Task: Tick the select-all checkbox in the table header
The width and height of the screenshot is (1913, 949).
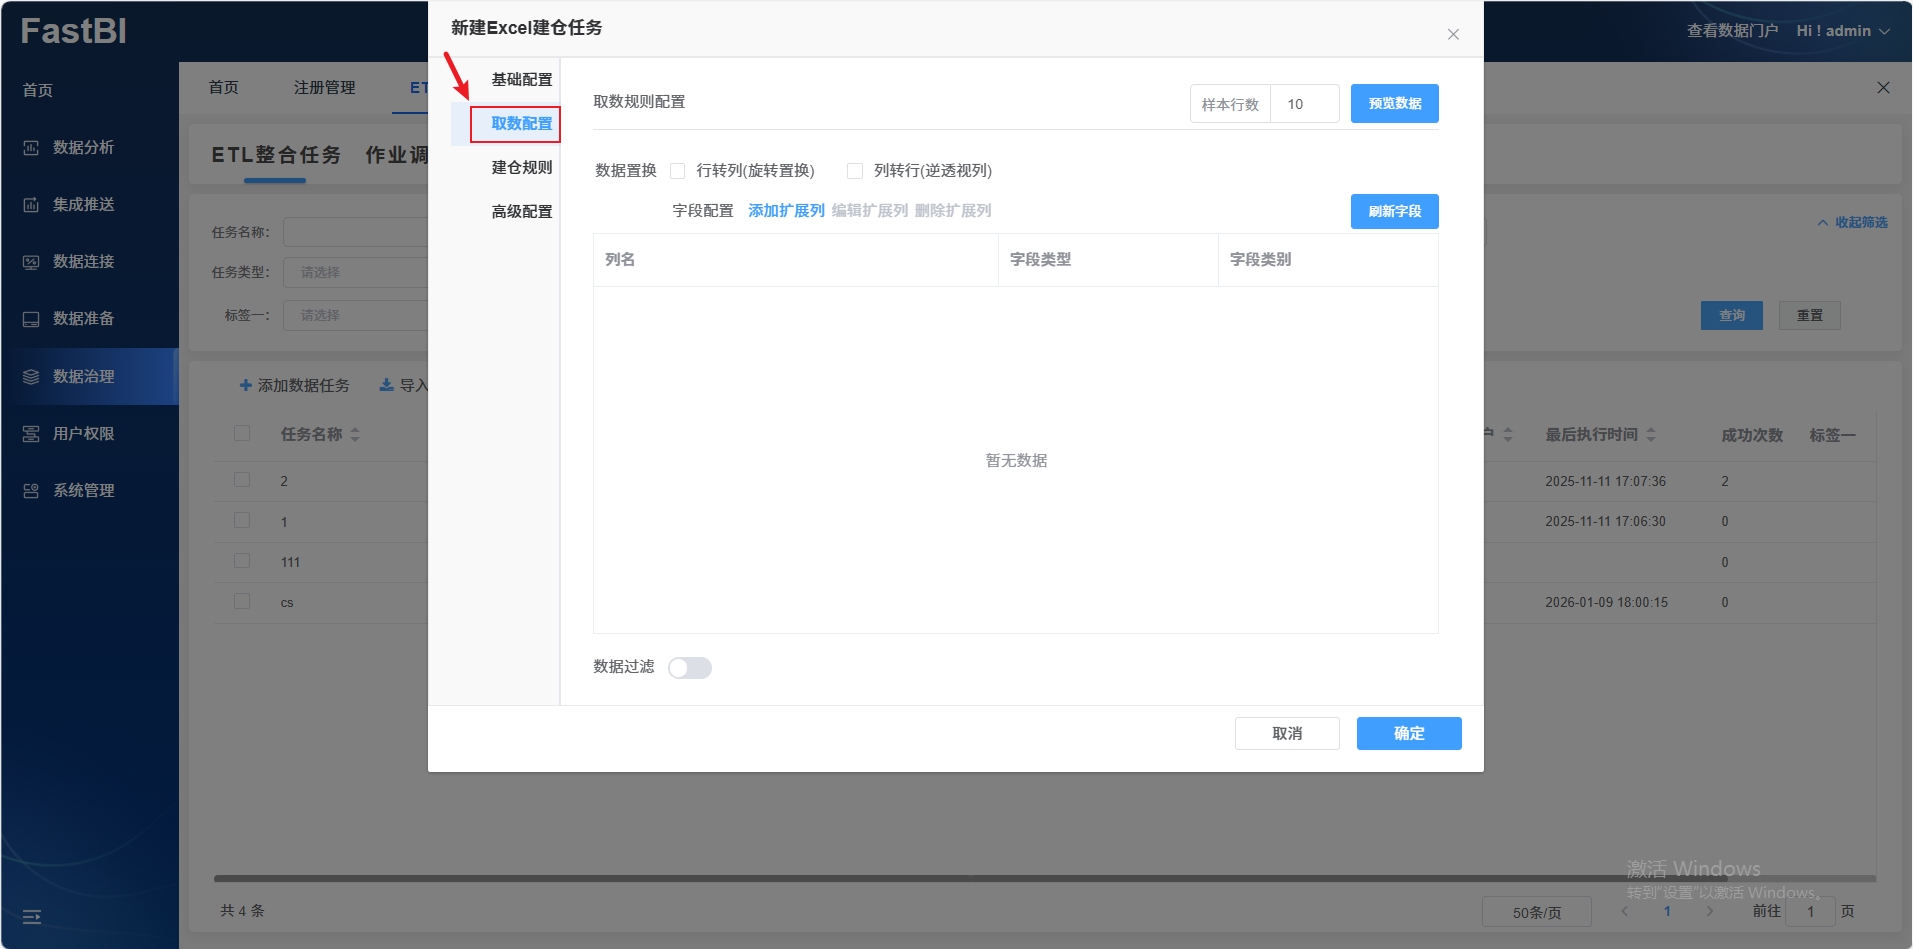Action: click(242, 433)
